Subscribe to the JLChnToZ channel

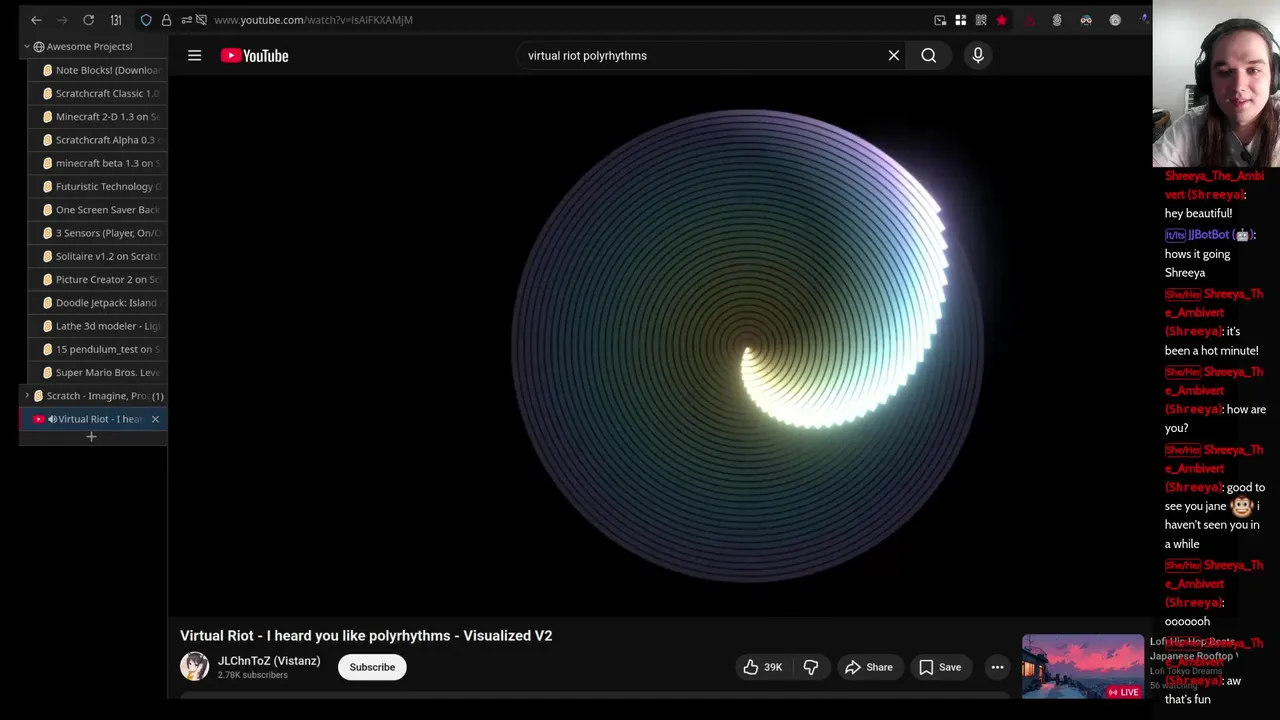[x=372, y=667]
